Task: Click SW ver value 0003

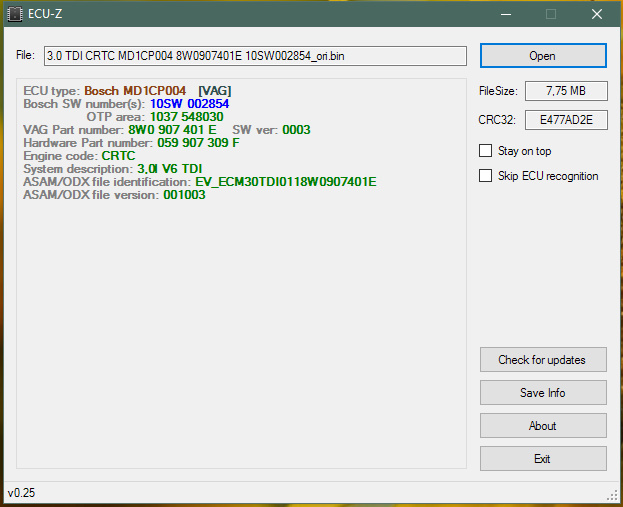Action: (296, 130)
